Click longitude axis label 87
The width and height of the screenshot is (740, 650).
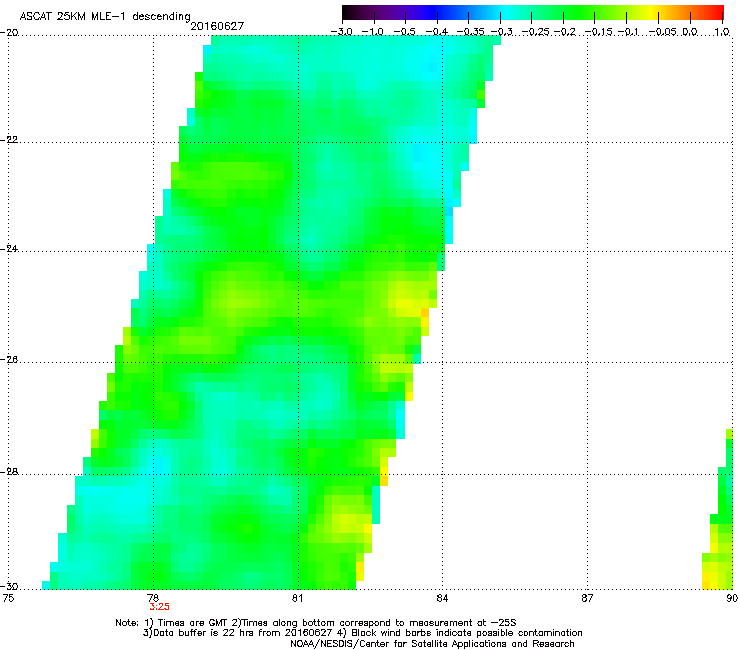pos(587,598)
